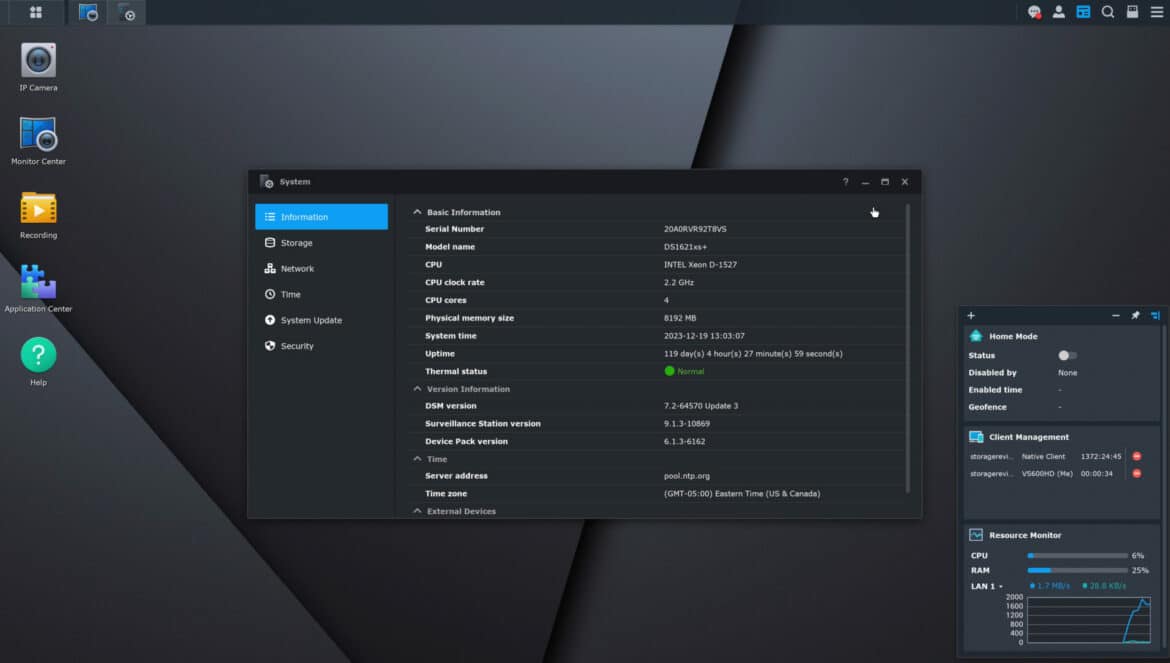Click the RAM usage bar in Resource Monitor
Screen dimensions: 1170x663
click(x=1077, y=571)
